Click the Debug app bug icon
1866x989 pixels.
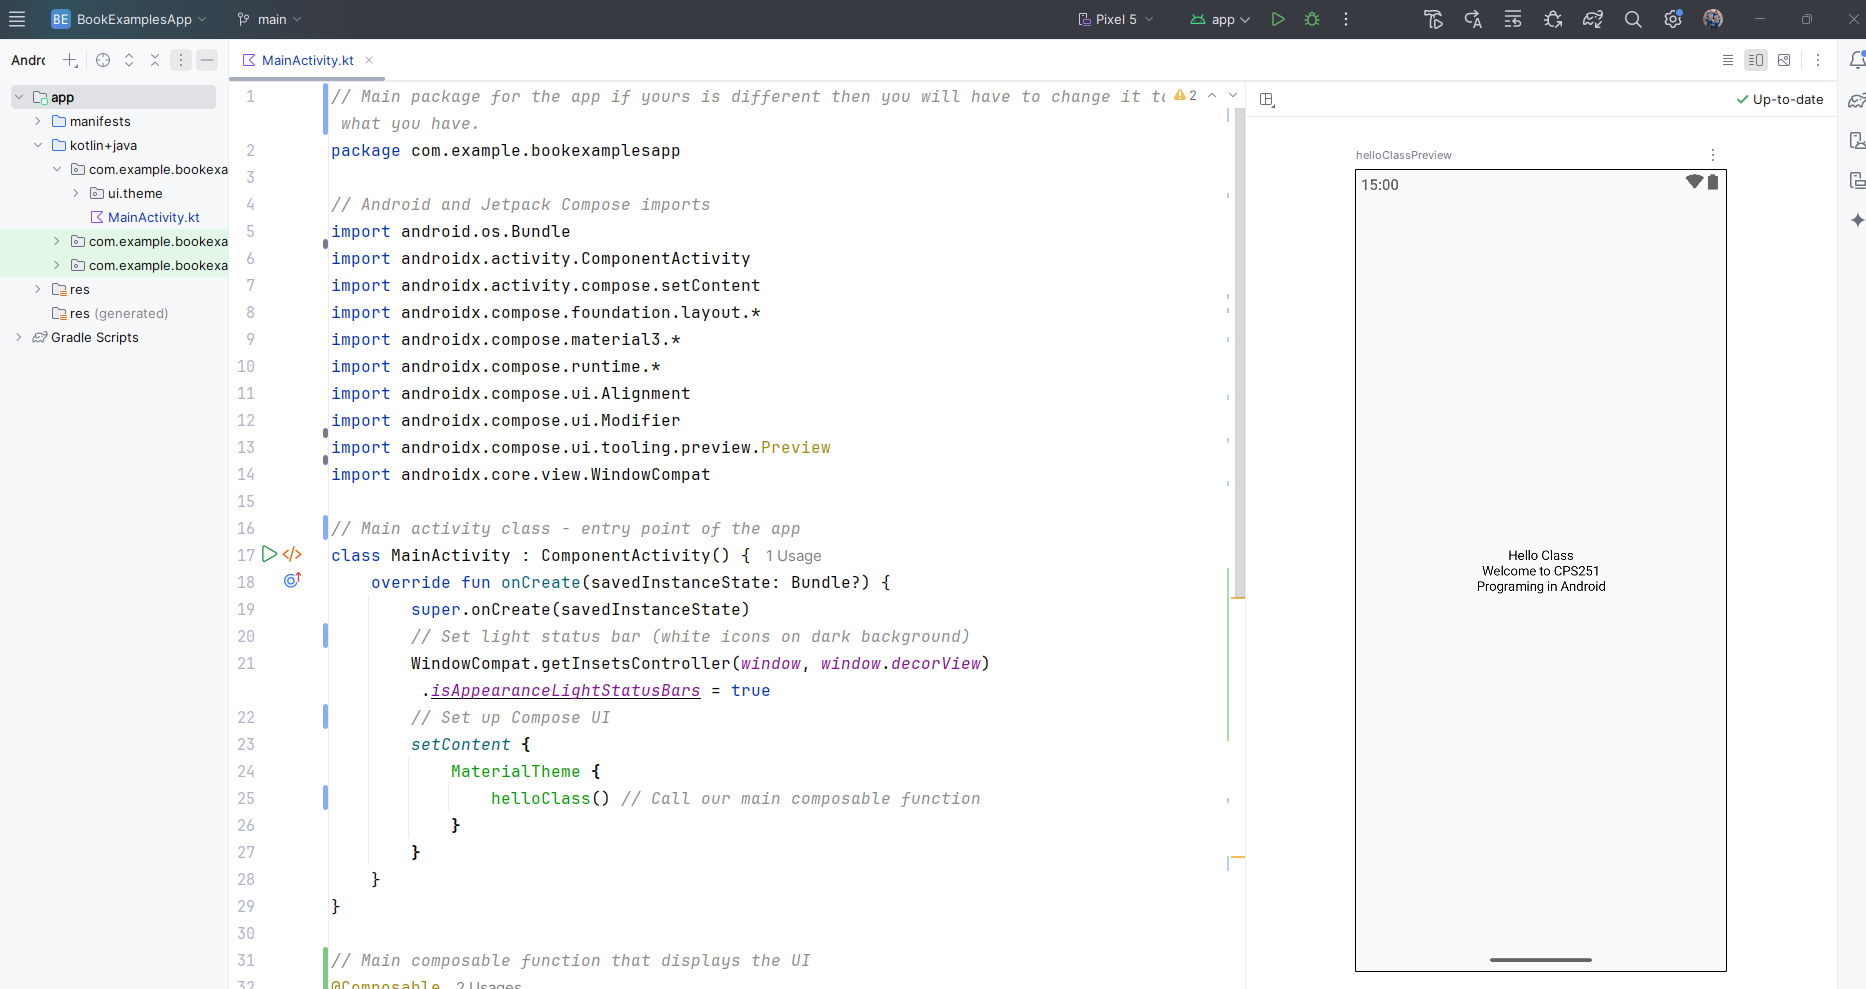click(1312, 19)
